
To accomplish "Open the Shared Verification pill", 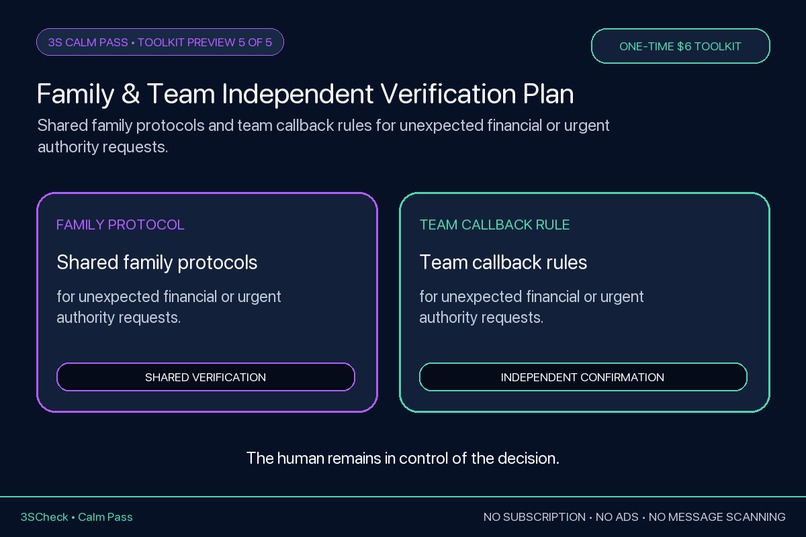I will point(206,377).
